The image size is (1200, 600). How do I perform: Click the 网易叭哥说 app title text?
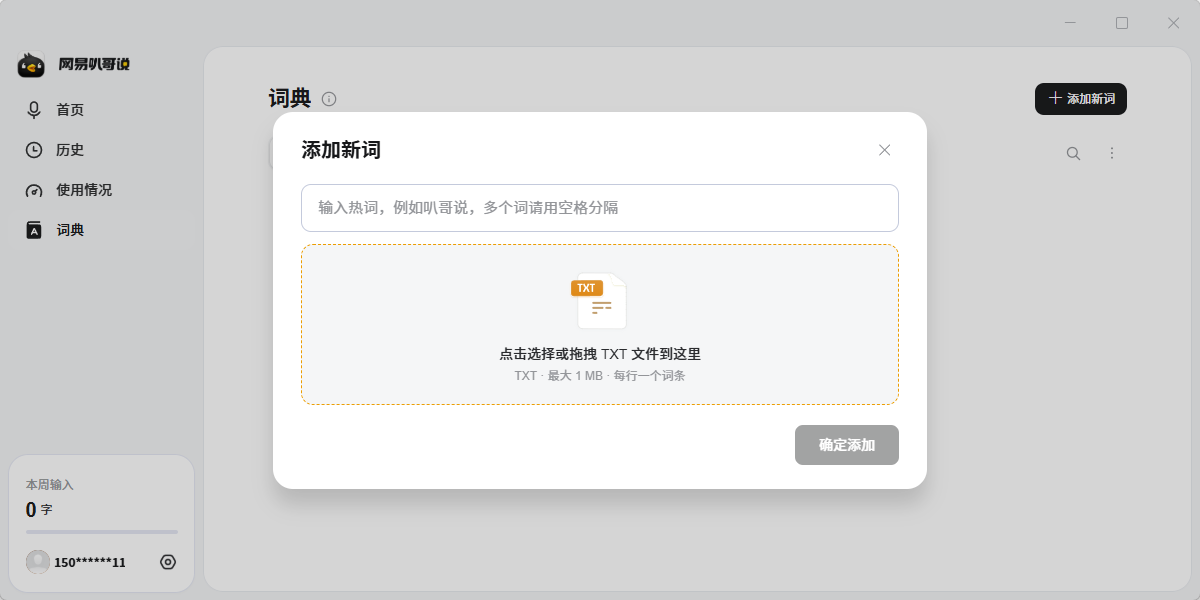pyautogui.click(x=94, y=65)
